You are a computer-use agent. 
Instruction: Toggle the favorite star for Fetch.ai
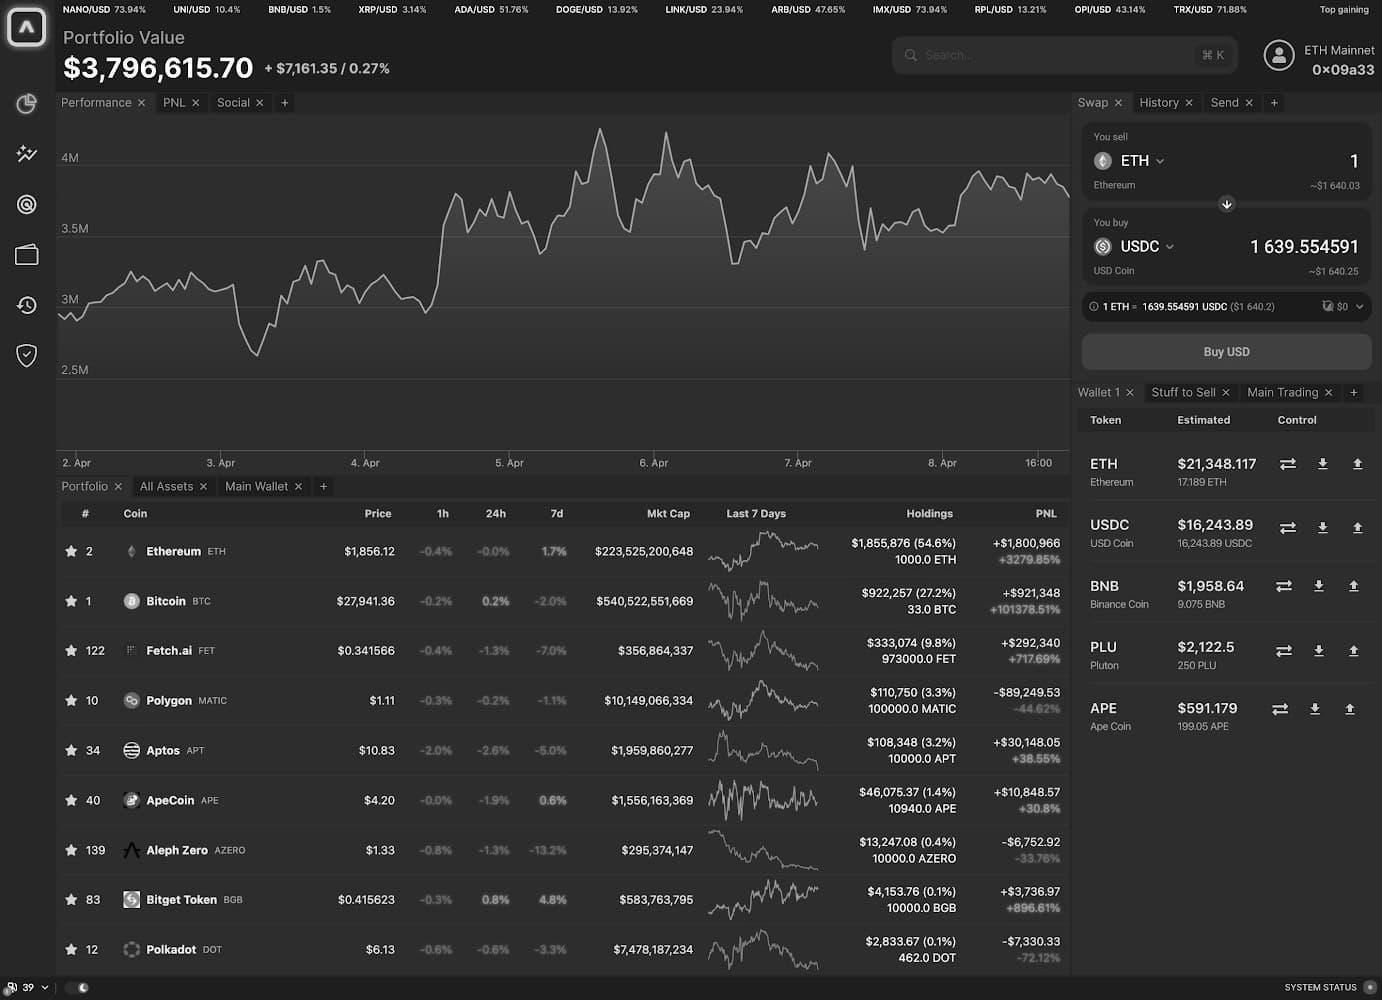(71, 650)
